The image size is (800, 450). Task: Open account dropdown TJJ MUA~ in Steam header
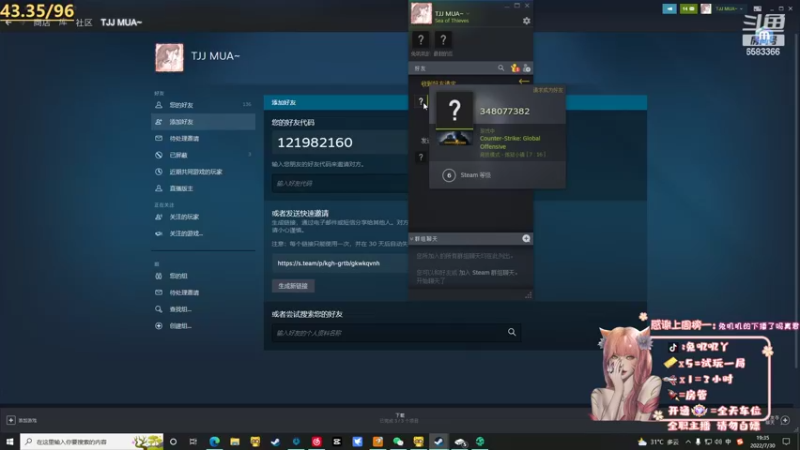pos(729,9)
